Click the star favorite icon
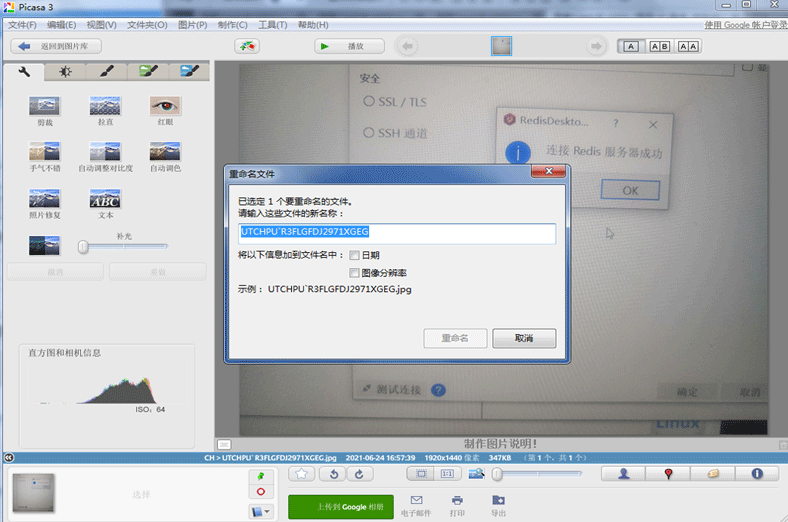 click(302, 474)
